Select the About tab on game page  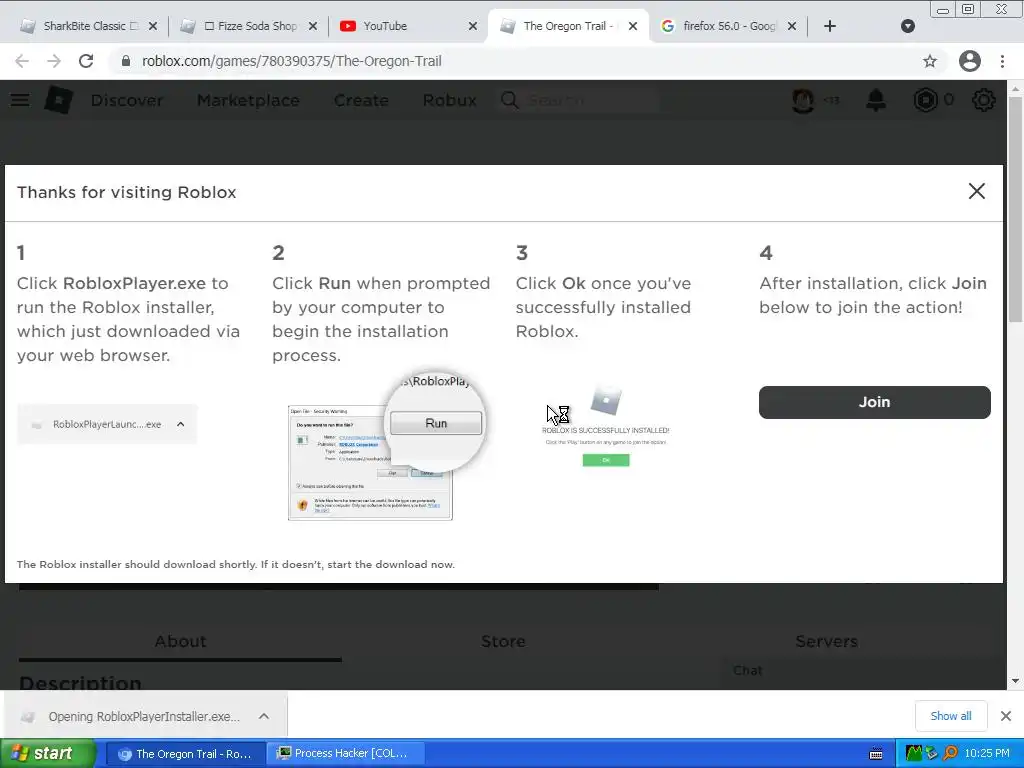(180, 641)
